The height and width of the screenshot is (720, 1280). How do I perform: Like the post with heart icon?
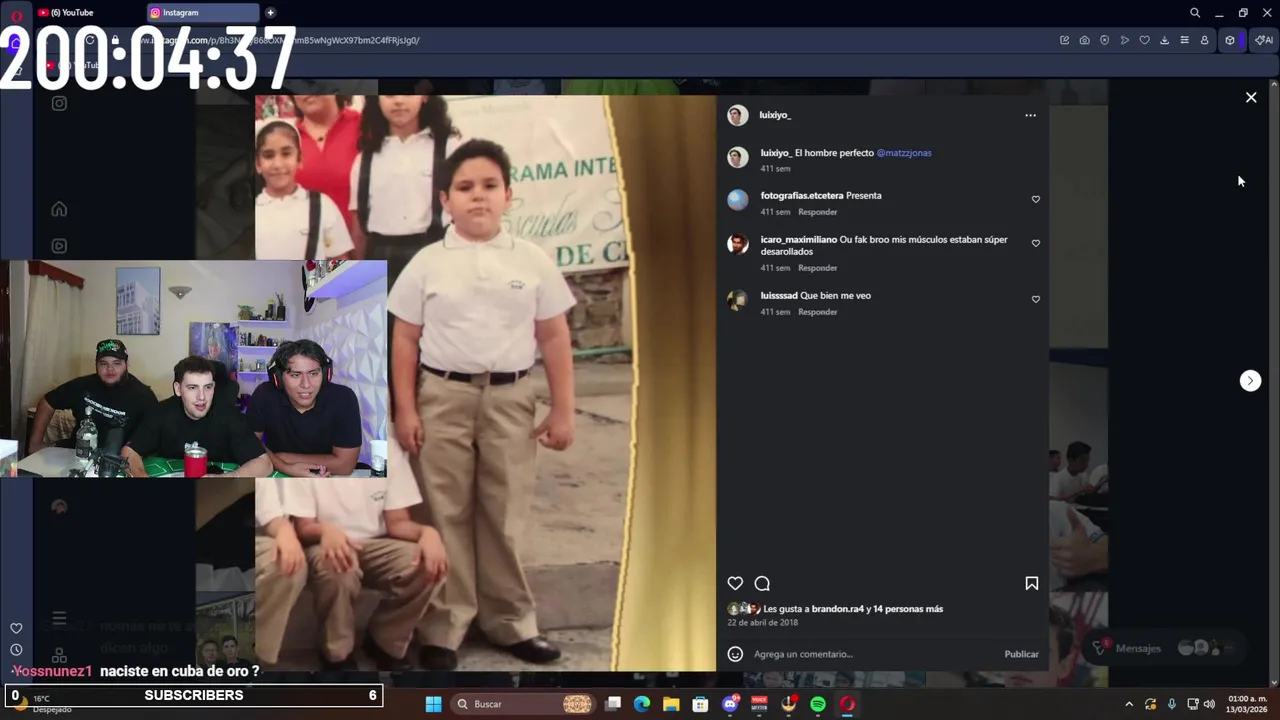(735, 583)
